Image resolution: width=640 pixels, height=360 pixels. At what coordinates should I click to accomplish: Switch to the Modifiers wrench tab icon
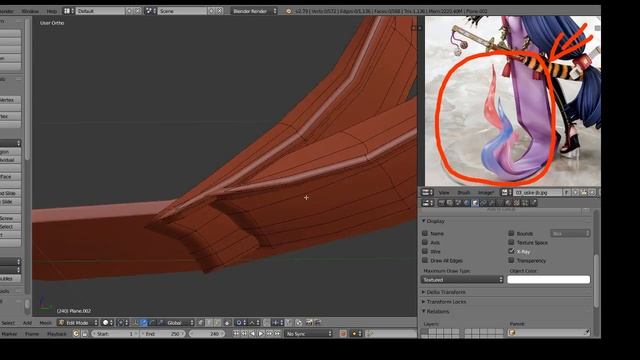tap(491, 203)
